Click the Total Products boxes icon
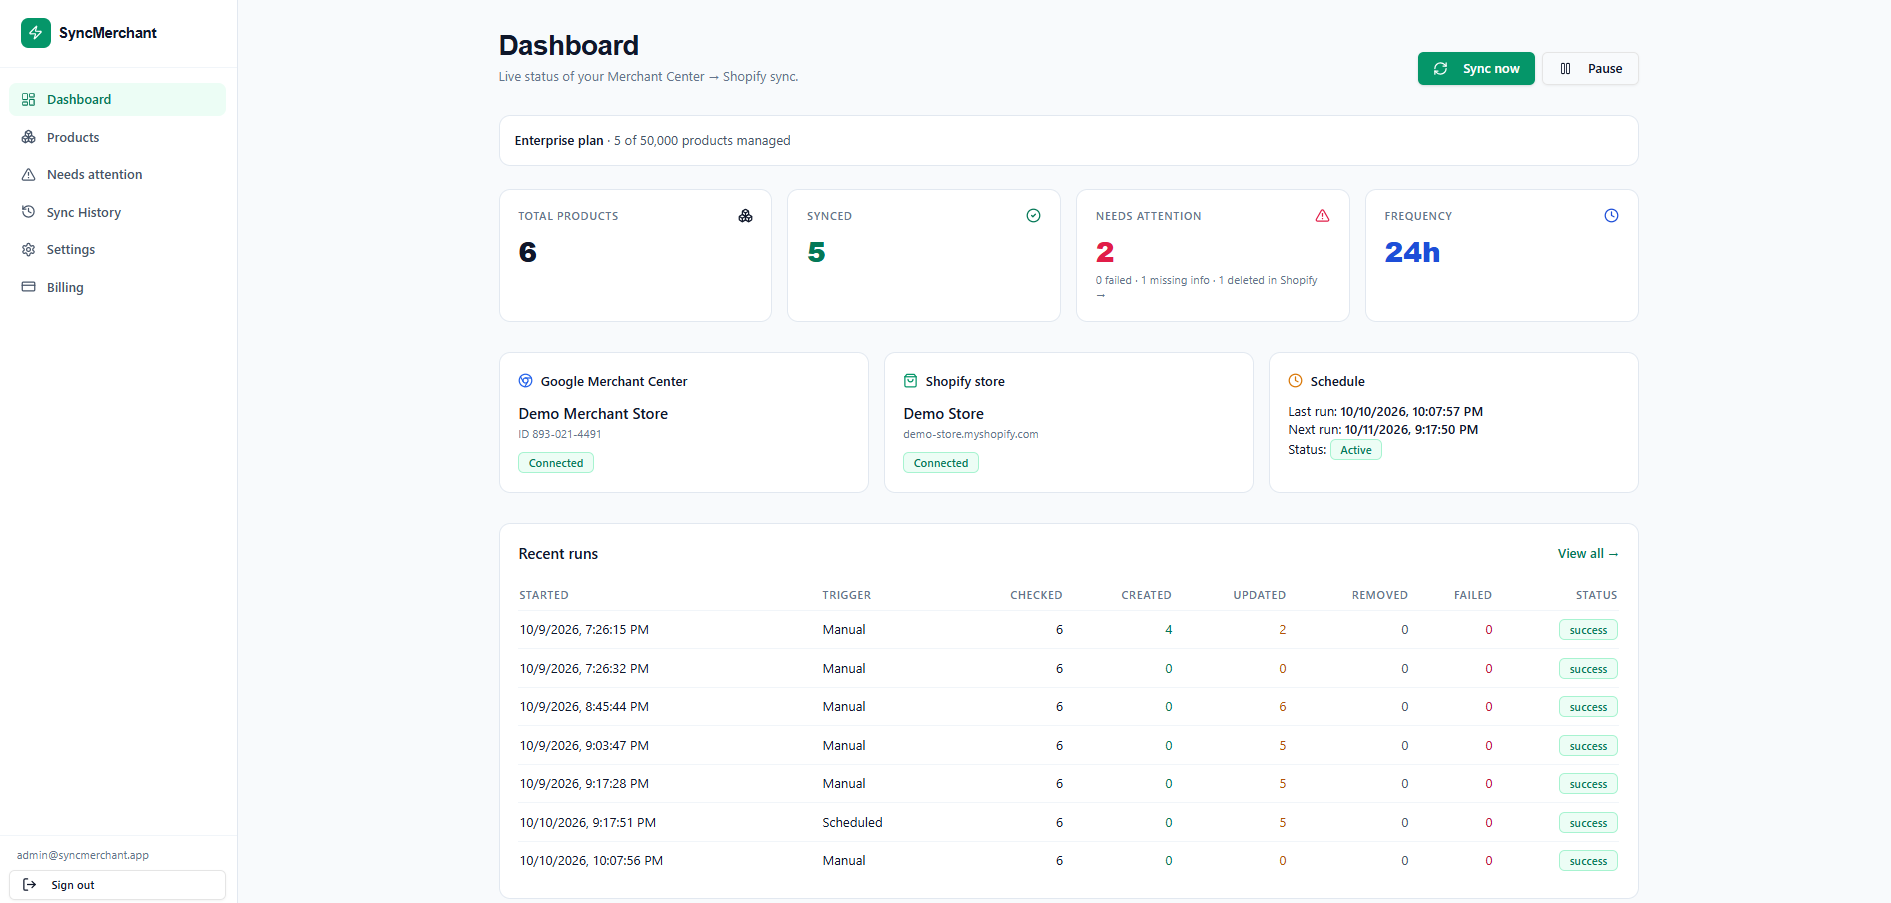1891x903 pixels. click(745, 216)
